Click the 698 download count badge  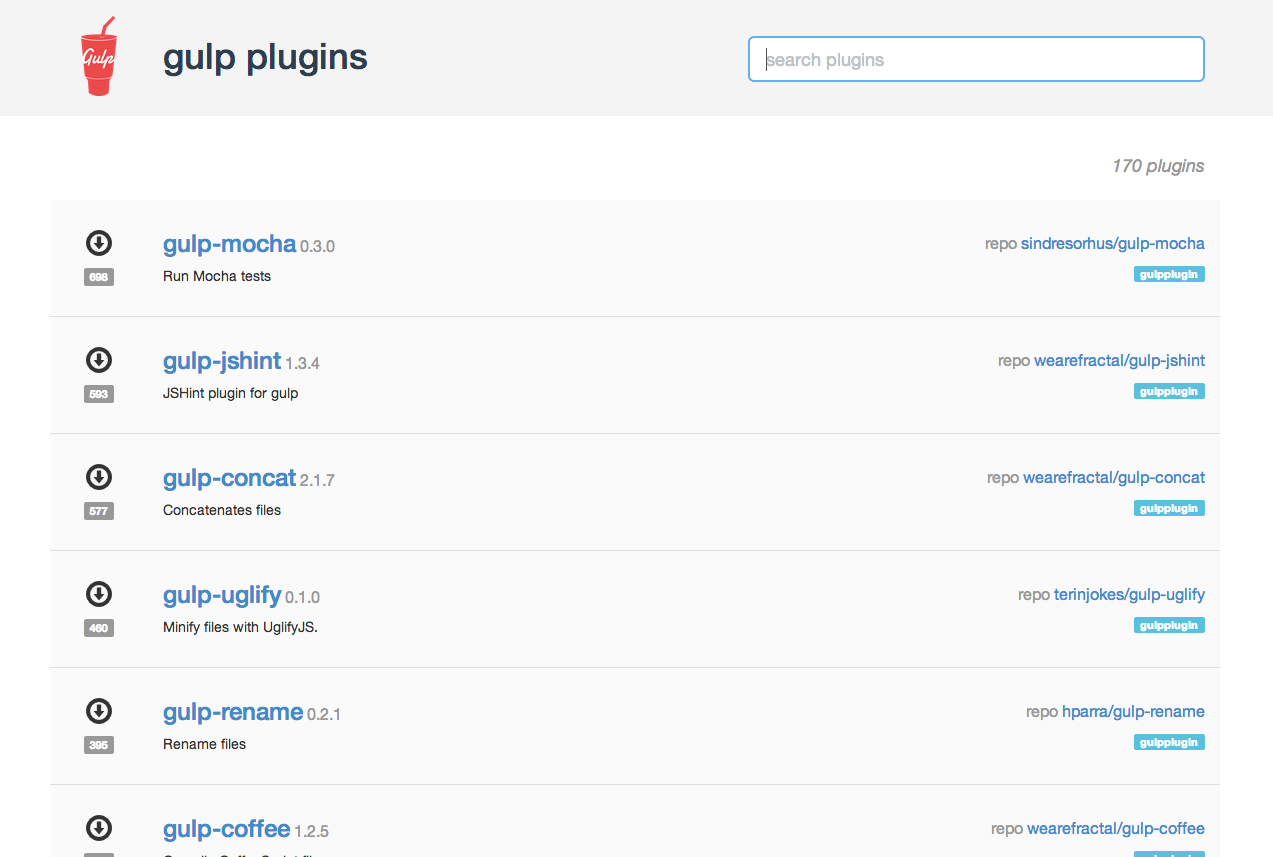pyautogui.click(x=99, y=277)
